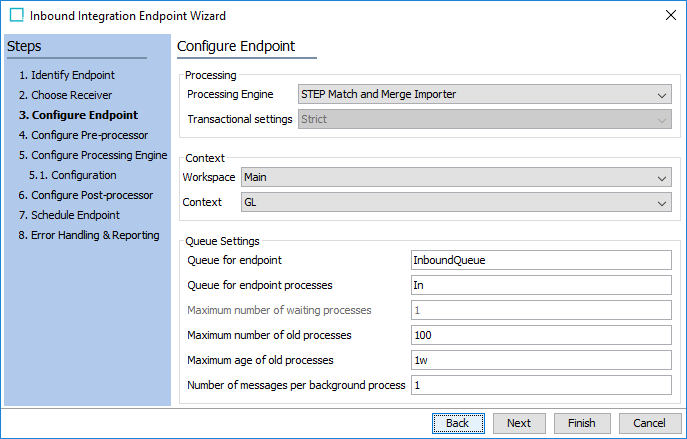Open the Schedule Endpoint step
Image resolution: width=687 pixels, height=439 pixels.
(x=68, y=215)
